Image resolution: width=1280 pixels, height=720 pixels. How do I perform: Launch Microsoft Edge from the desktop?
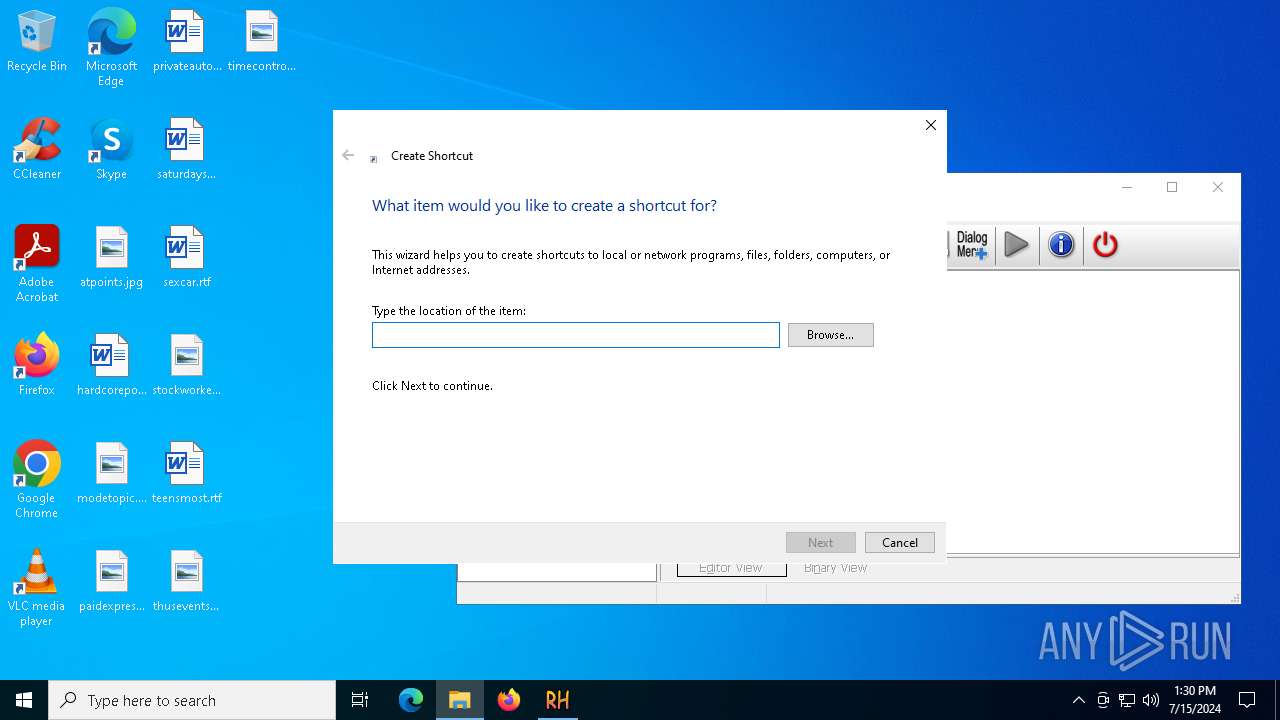coord(111,48)
